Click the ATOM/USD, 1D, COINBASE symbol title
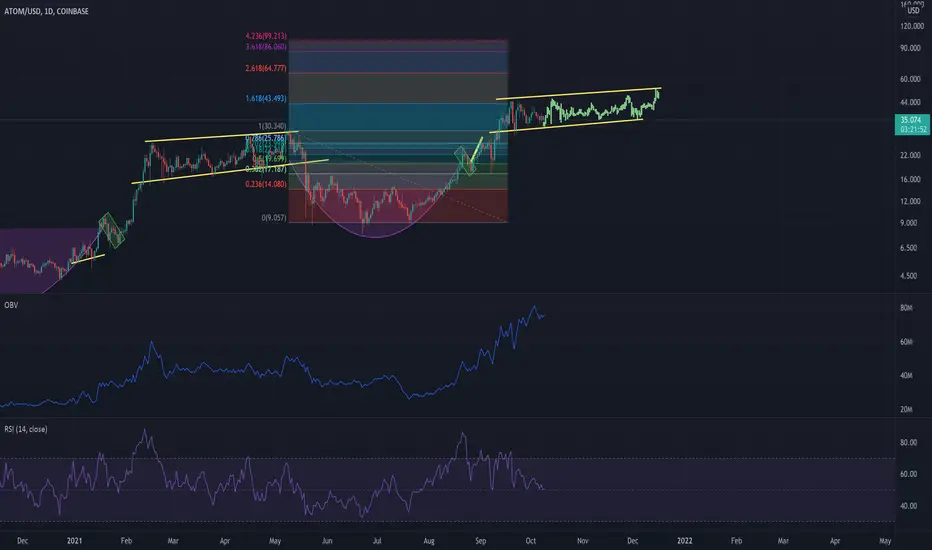Viewport: 932px width, 550px height. pyautogui.click(x=46, y=11)
